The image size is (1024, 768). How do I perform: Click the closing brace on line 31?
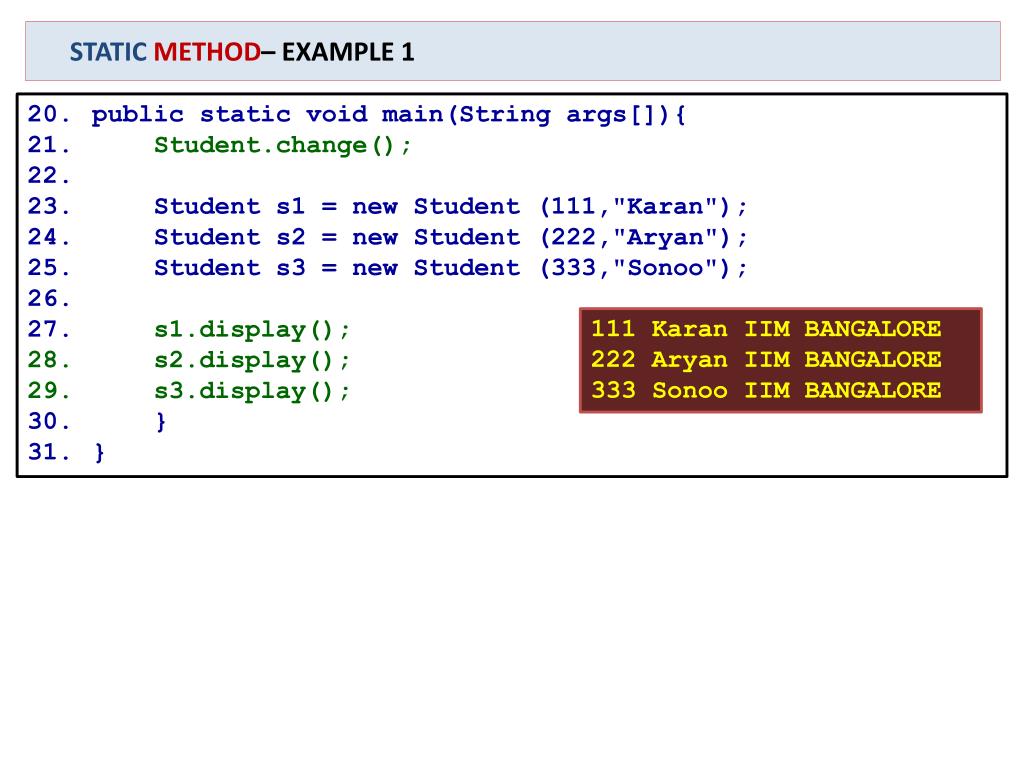[99, 453]
